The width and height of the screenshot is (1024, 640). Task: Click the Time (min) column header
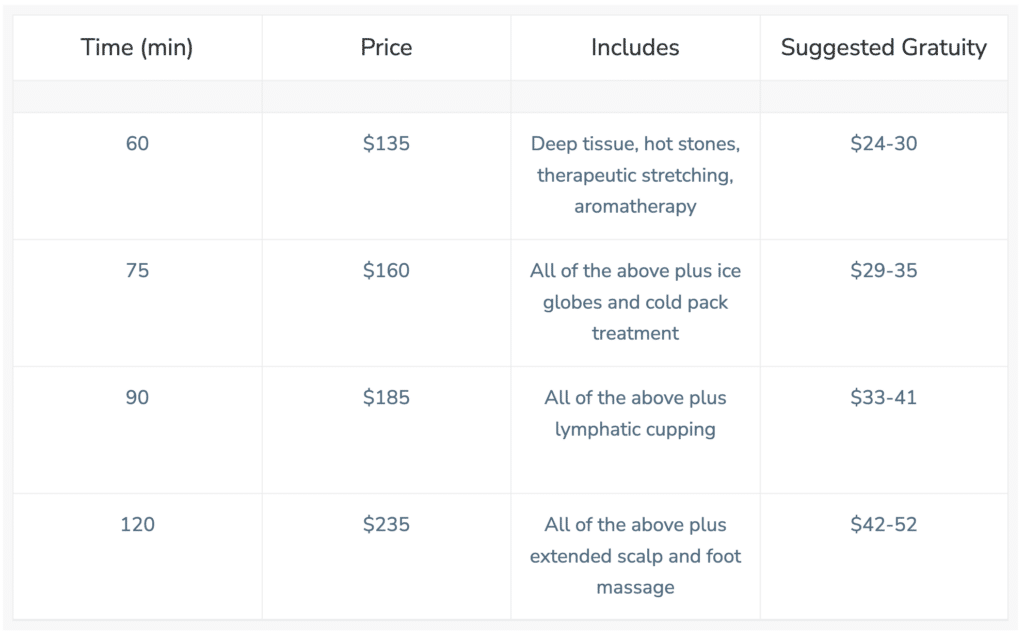click(137, 48)
